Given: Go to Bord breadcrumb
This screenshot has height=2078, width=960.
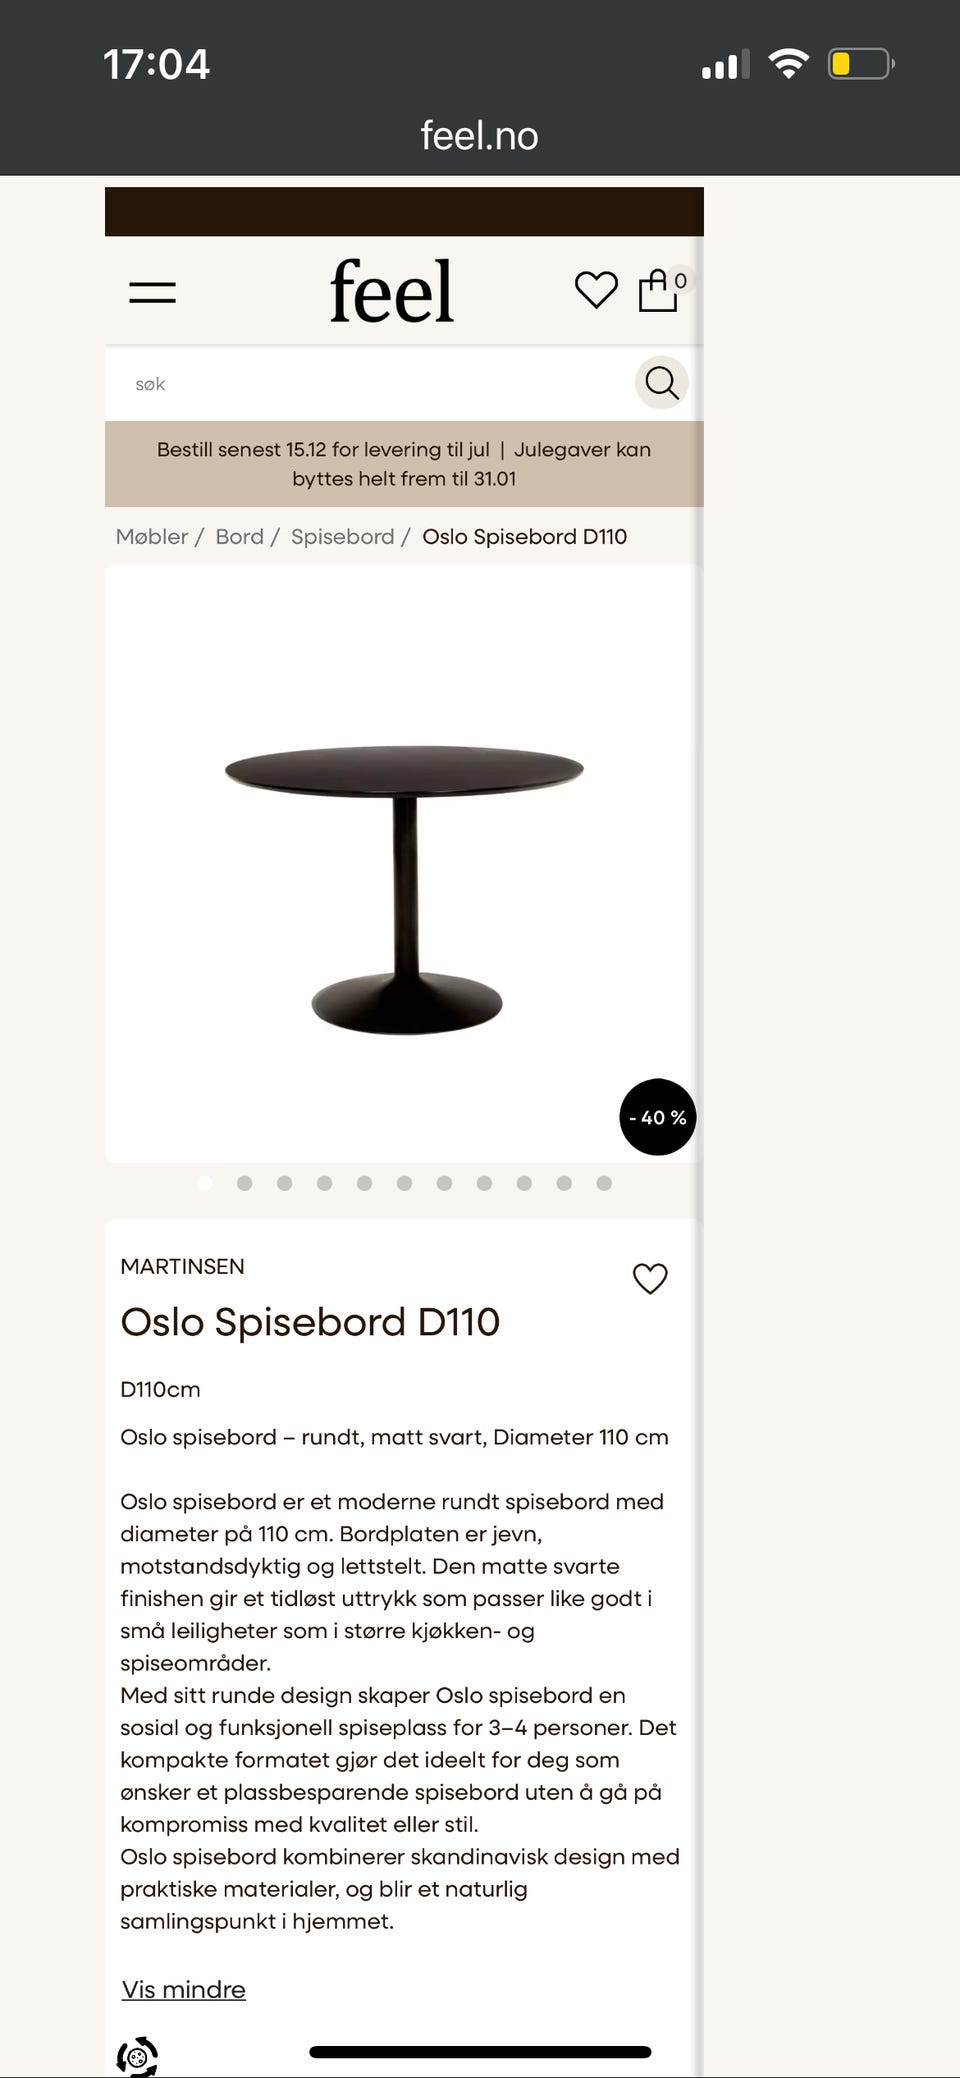Looking at the screenshot, I should [x=239, y=537].
